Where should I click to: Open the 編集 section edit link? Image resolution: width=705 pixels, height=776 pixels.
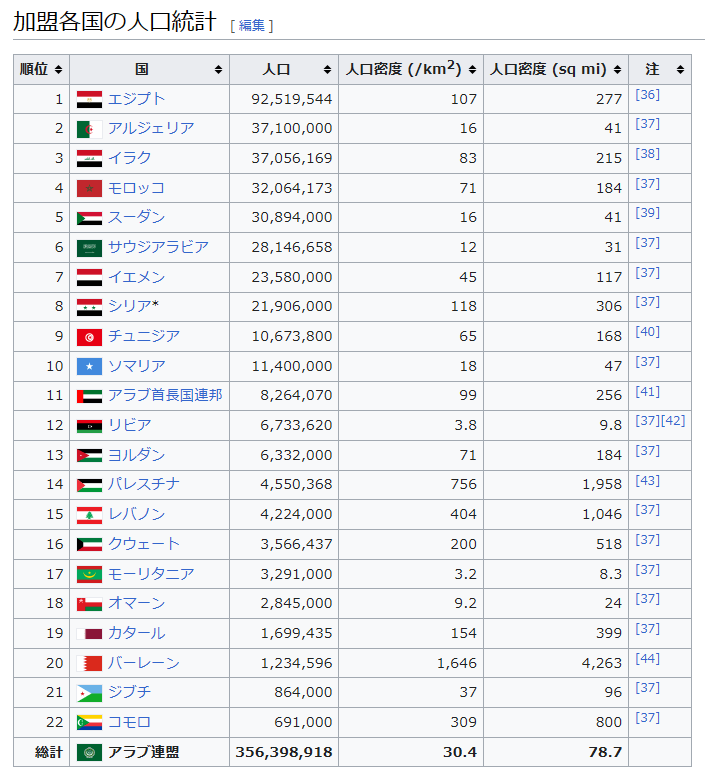pyautogui.click(x=251, y=25)
